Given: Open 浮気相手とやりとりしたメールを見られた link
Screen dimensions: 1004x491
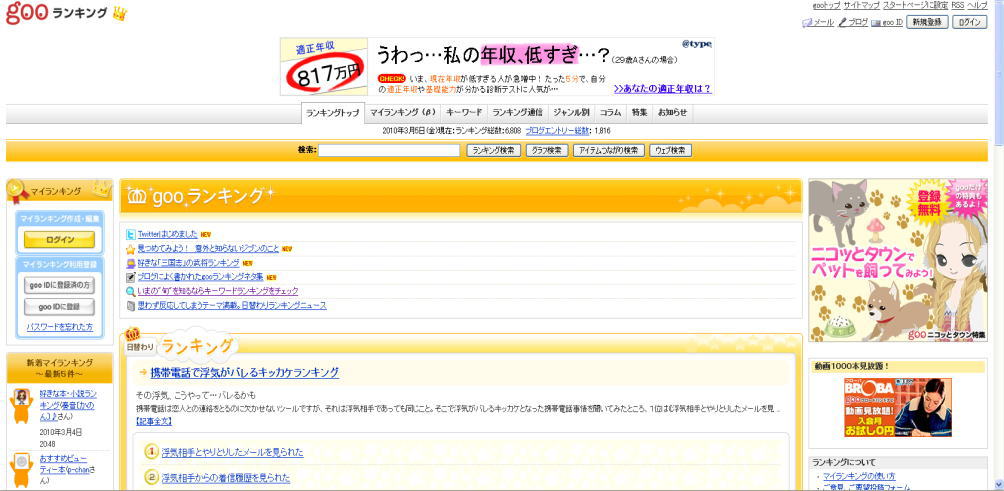Looking at the screenshot, I should (x=232, y=453).
